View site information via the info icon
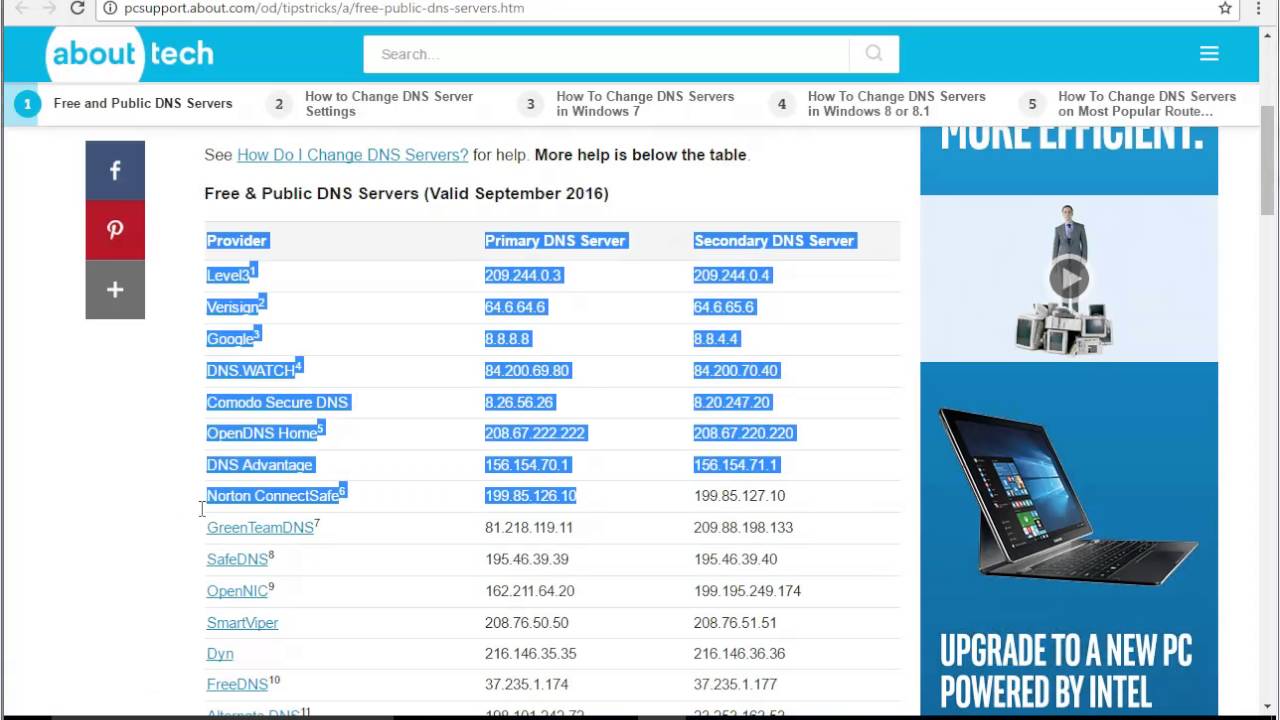The image size is (1280, 720). point(111,8)
